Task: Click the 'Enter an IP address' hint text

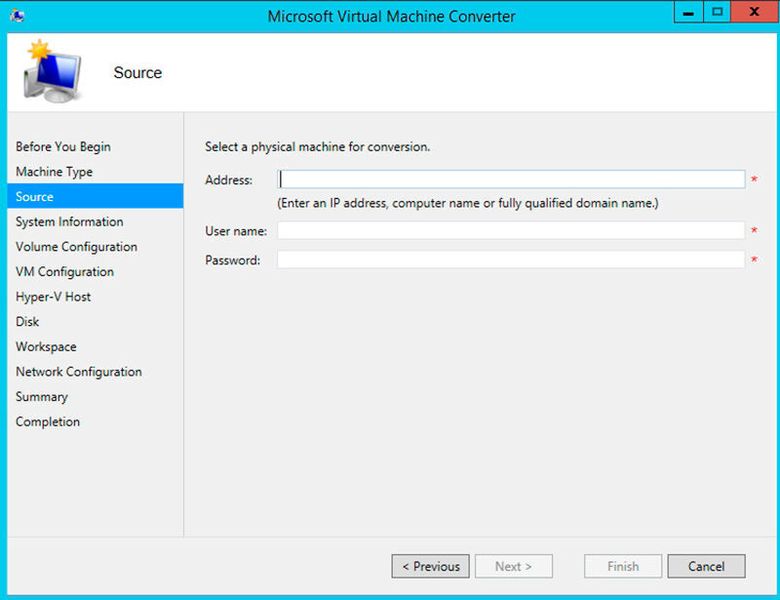Action: (x=468, y=203)
